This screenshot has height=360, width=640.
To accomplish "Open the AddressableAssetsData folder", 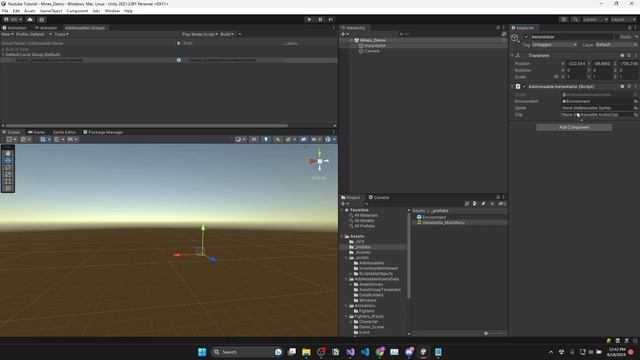I will click(373, 279).
